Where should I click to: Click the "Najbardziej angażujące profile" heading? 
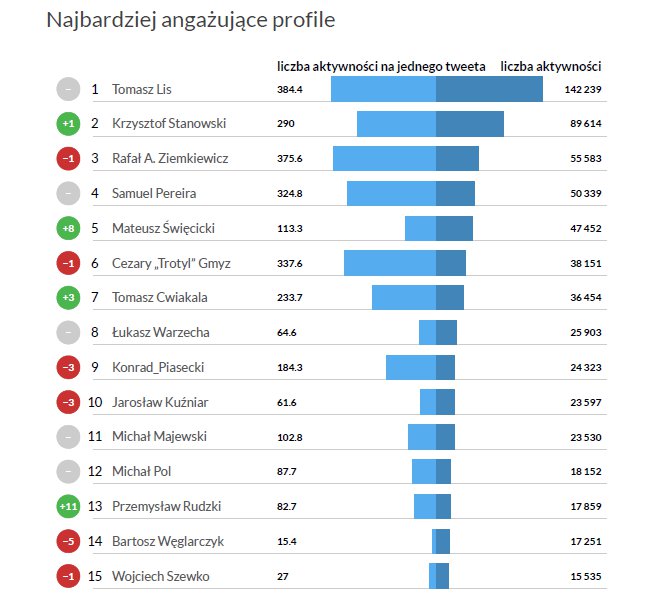point(191,20)
